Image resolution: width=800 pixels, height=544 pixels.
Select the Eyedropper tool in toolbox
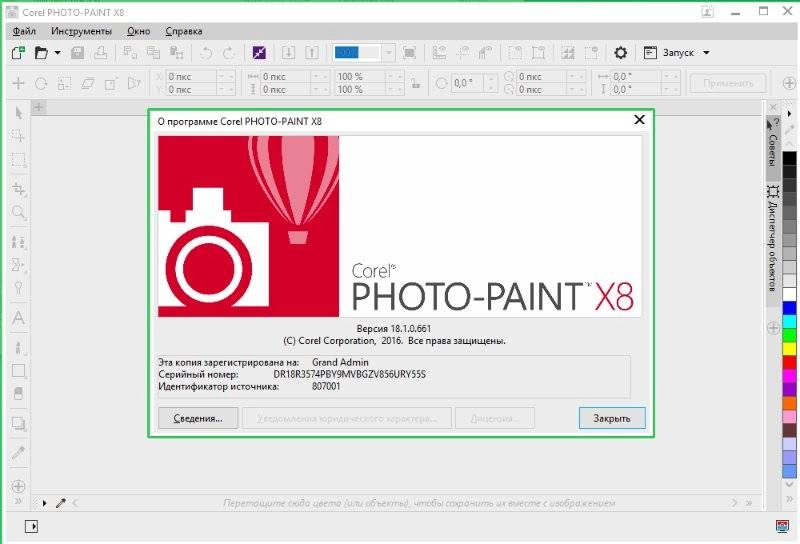[18, 453]
